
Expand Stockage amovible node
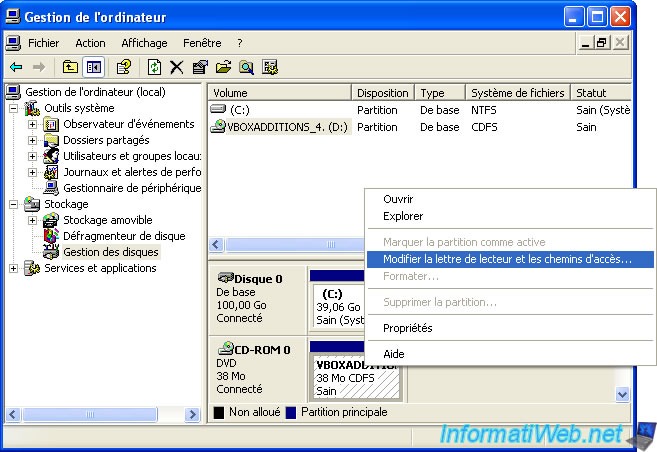[32, 220]
